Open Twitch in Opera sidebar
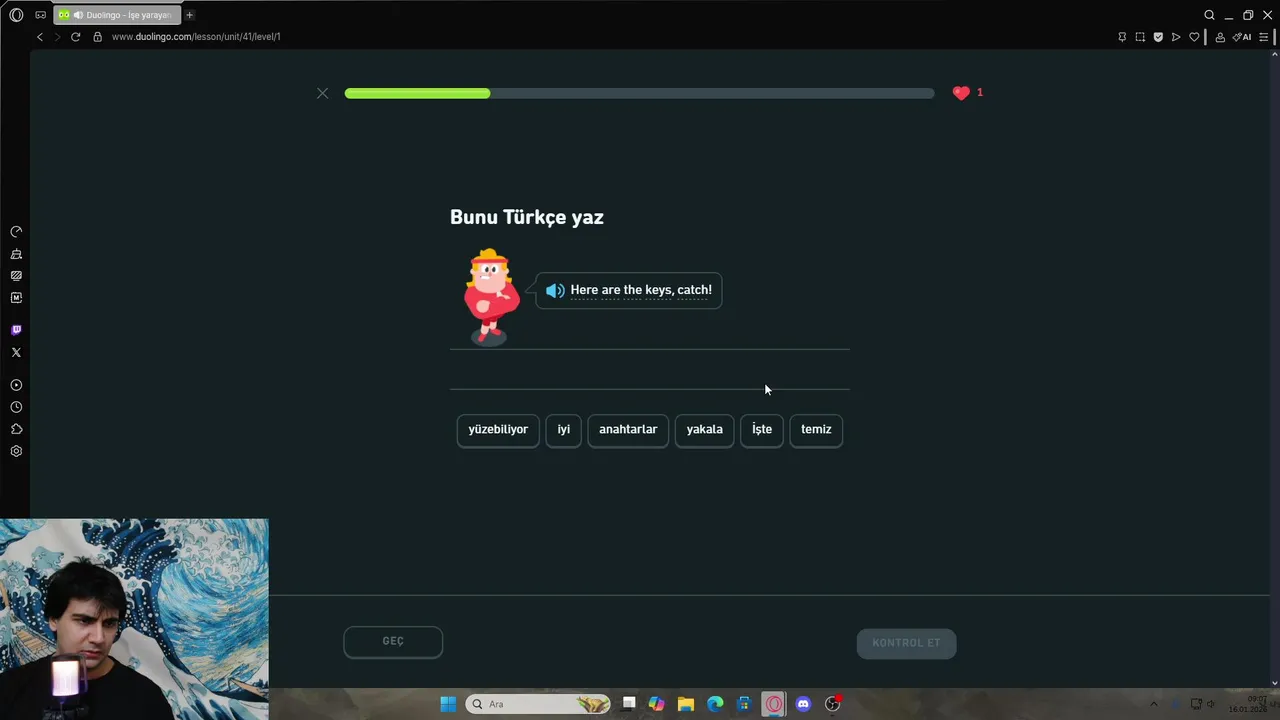Image resolution: width=1280 pixels, height=720 pixels. click(16, 330)
